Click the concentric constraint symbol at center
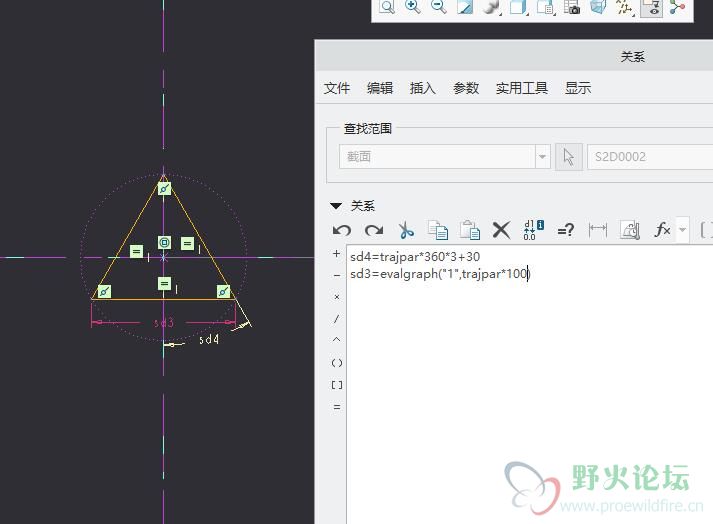Viewport: 713px width, 524px height. [164, 242]
